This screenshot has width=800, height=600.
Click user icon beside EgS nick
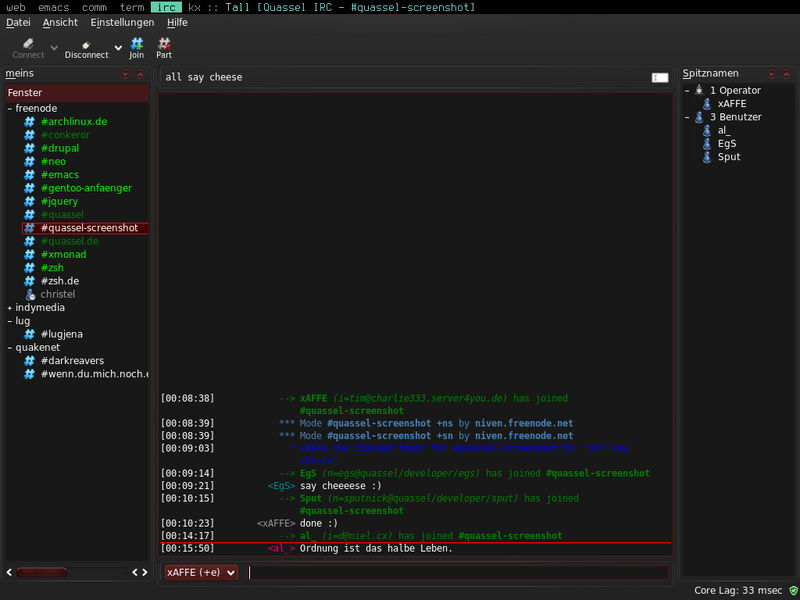[707, 143]
